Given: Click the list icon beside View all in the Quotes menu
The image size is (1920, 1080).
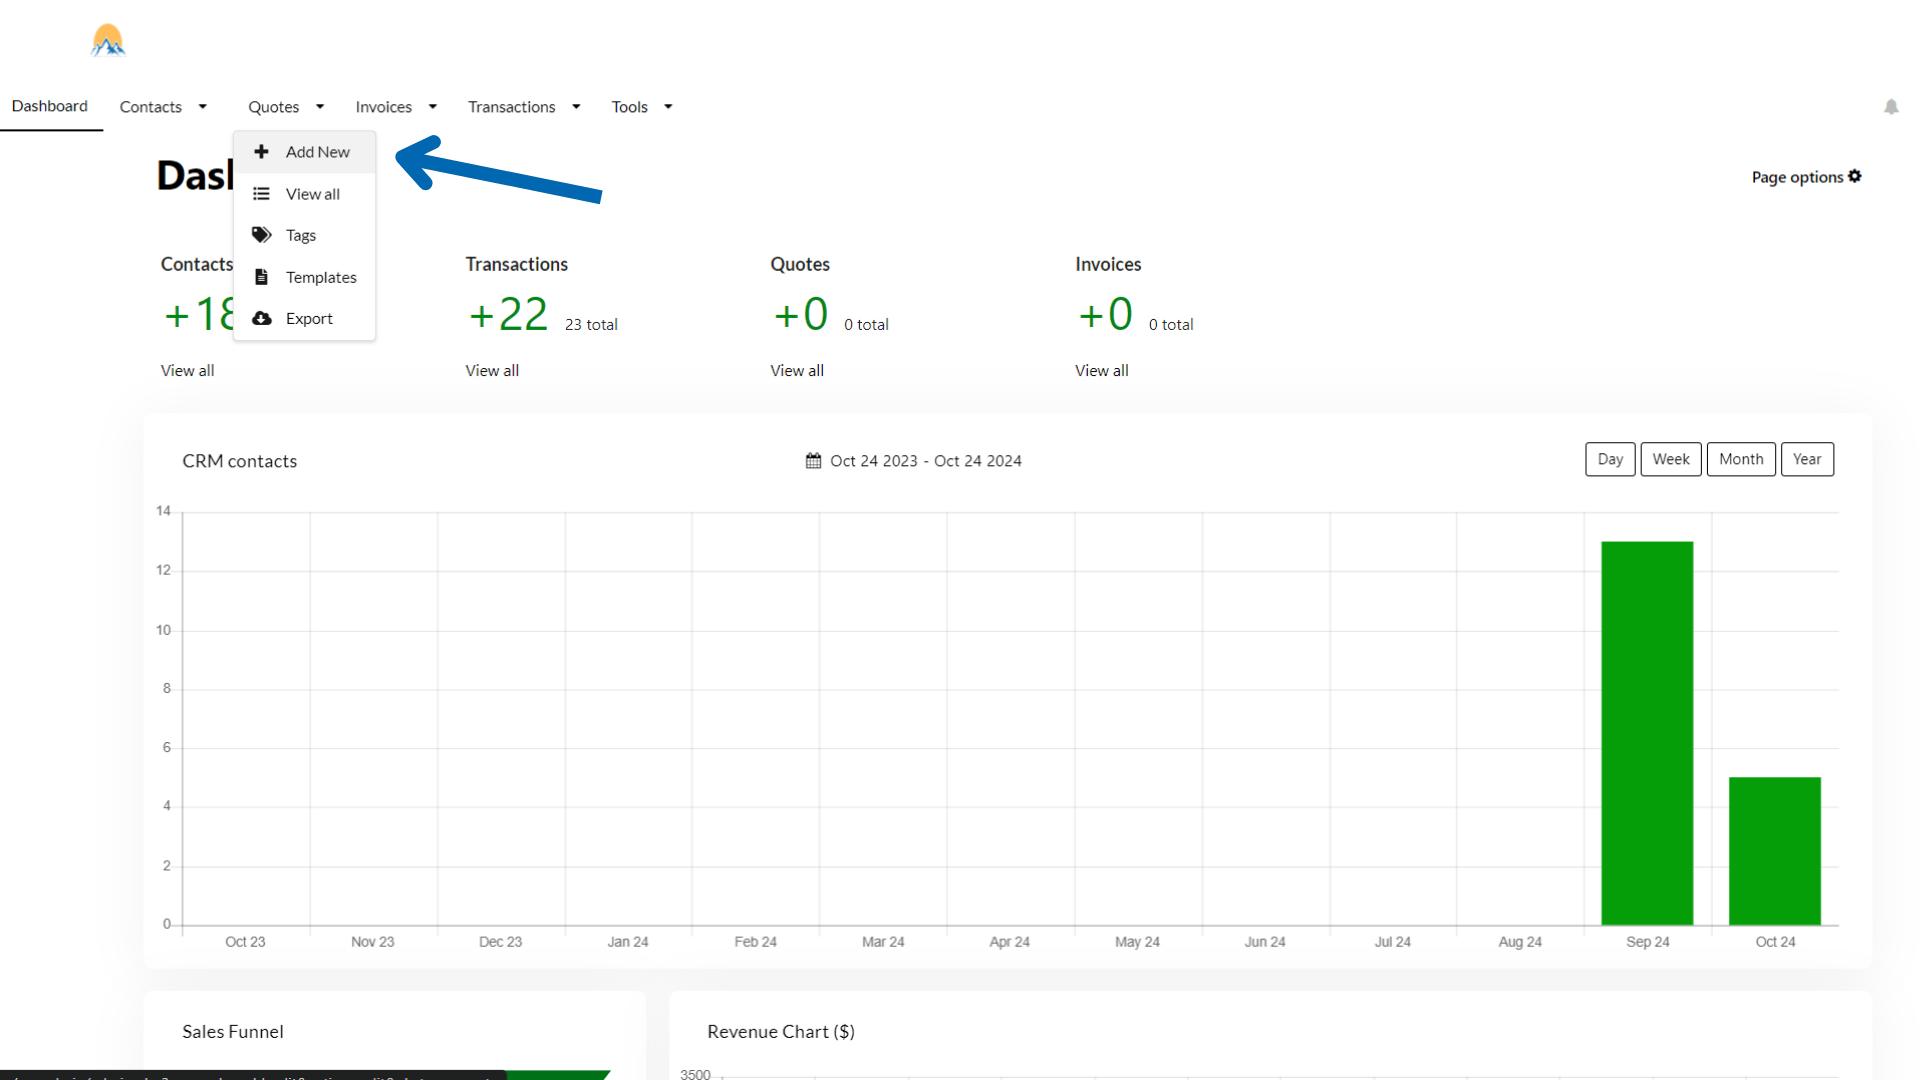Looking at the screenshot, I should click(261, 194).
